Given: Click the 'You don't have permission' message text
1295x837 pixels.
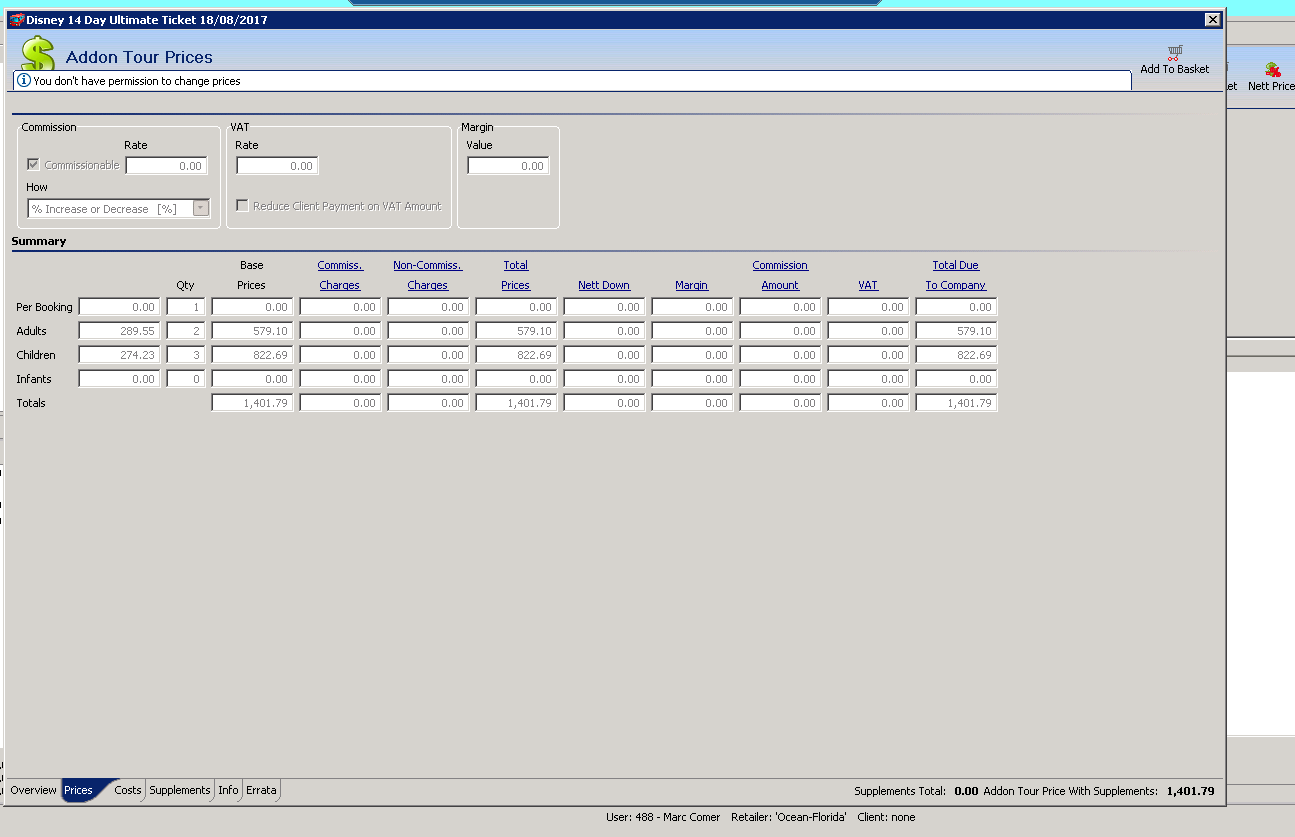Looking at the screenshot, I should point(137,81).
